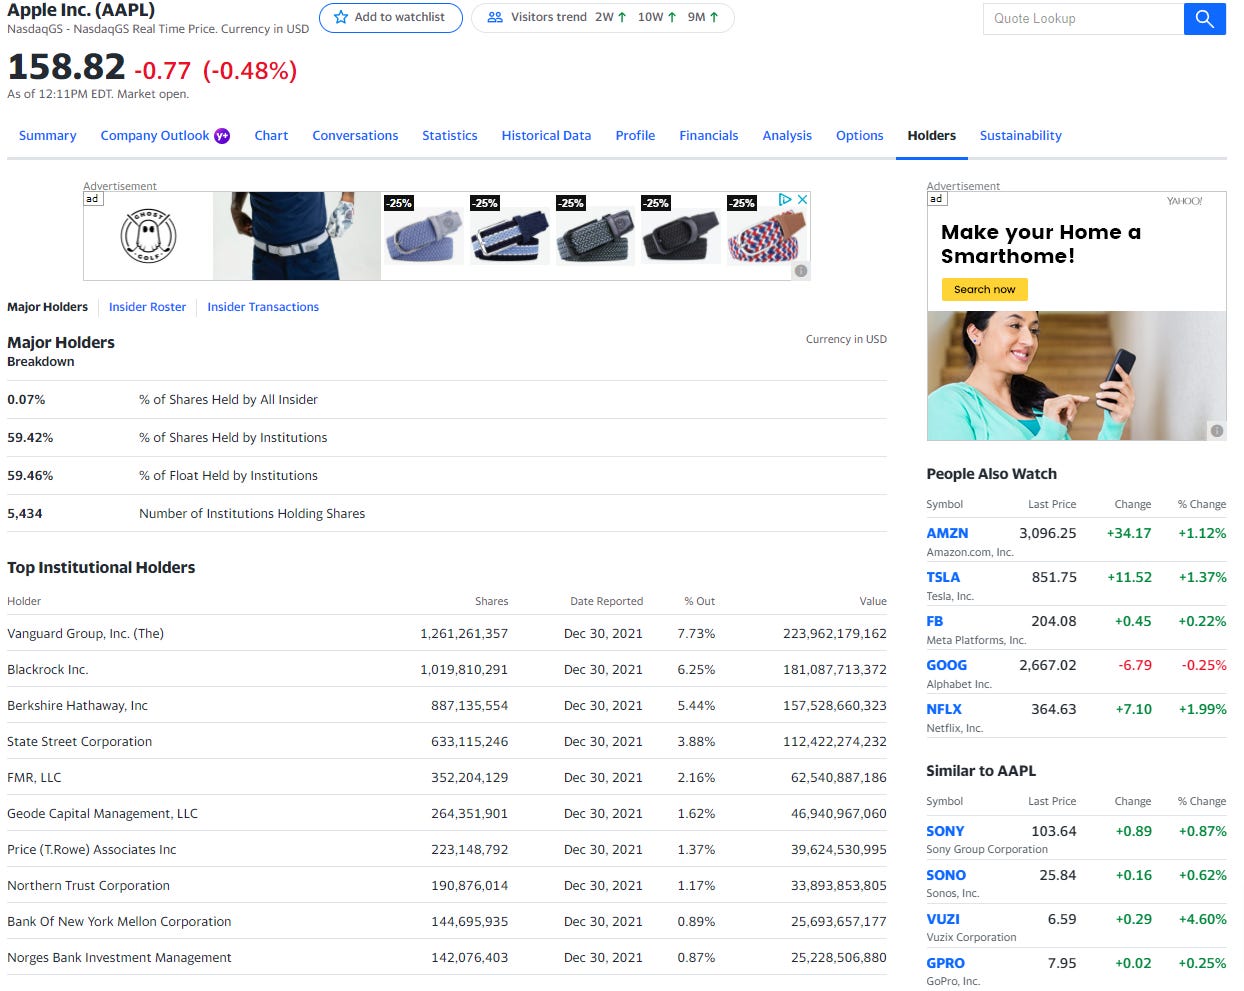The image size is (1244, 991).
Task: Click the magnifier search button
Action: 1204,19
